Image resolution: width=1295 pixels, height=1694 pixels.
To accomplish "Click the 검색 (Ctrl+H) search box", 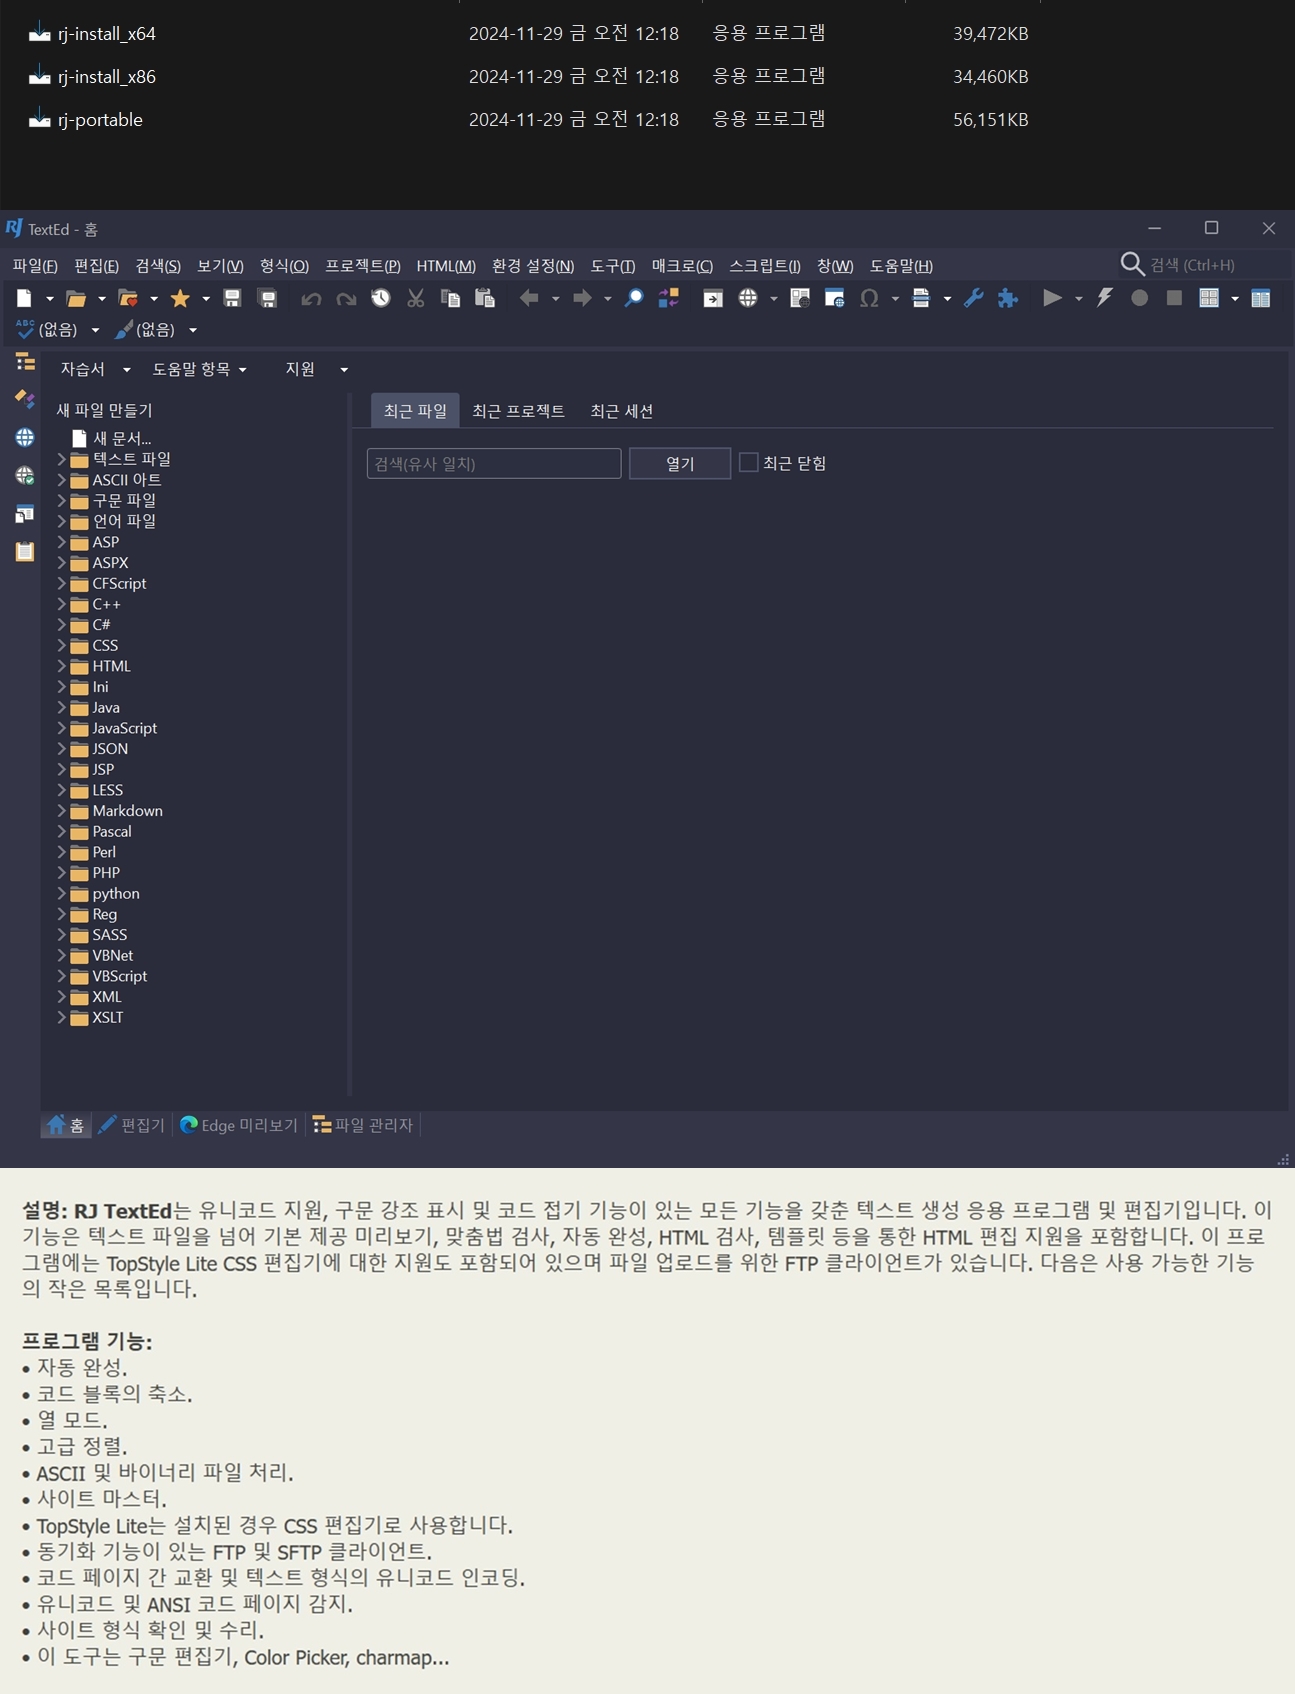I will click(1204, 264).
